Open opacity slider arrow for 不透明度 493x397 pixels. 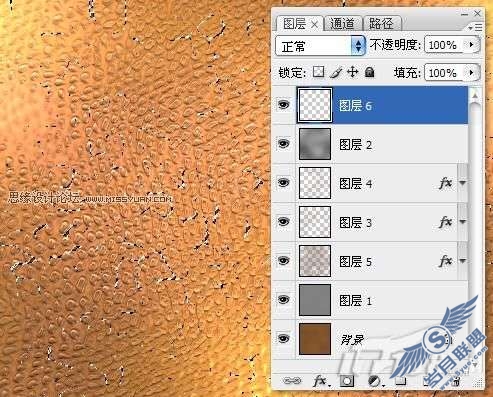[472, 44]
